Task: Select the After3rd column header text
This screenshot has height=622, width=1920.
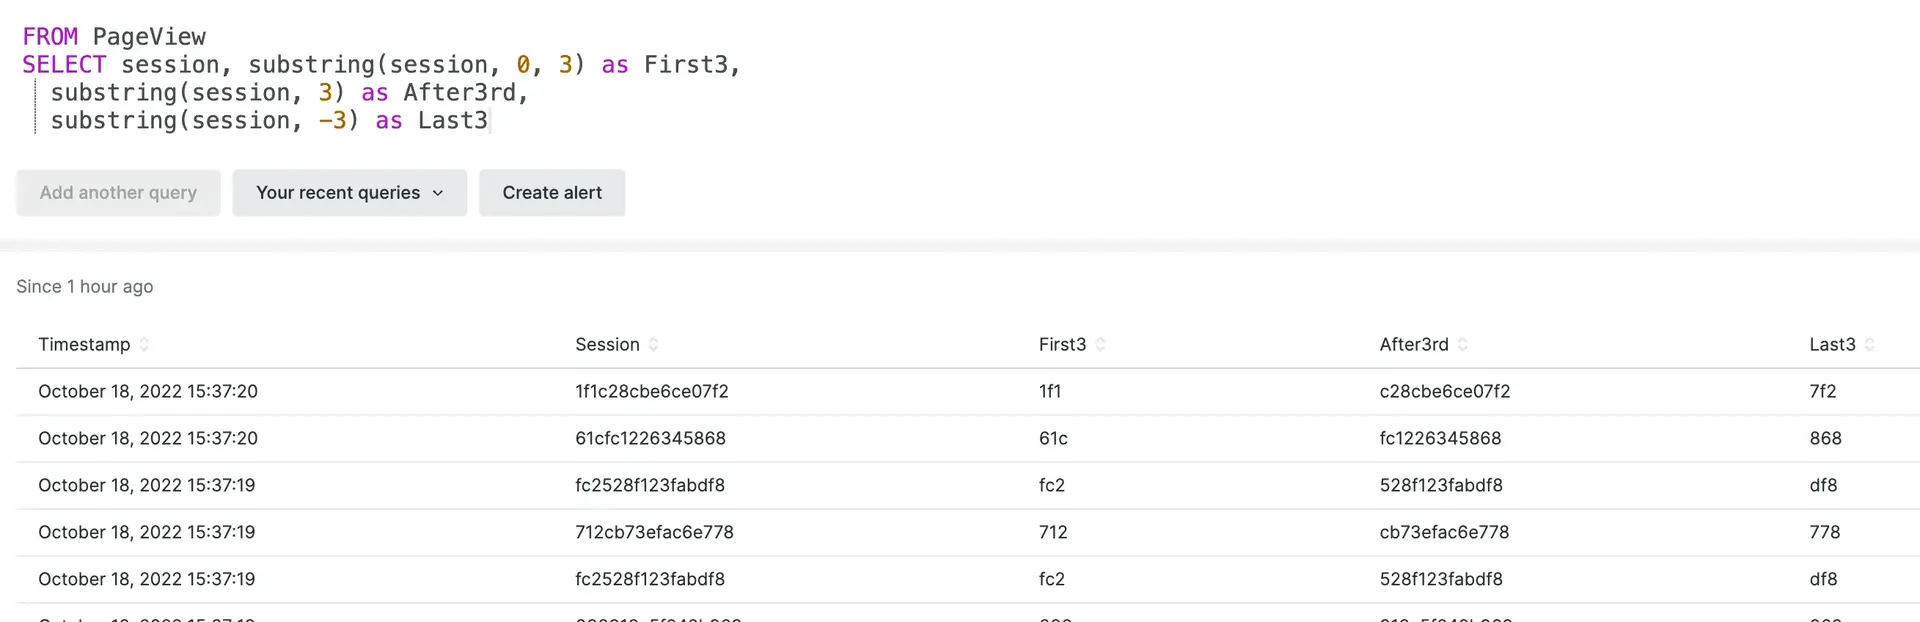Action: coord(1414,344)
